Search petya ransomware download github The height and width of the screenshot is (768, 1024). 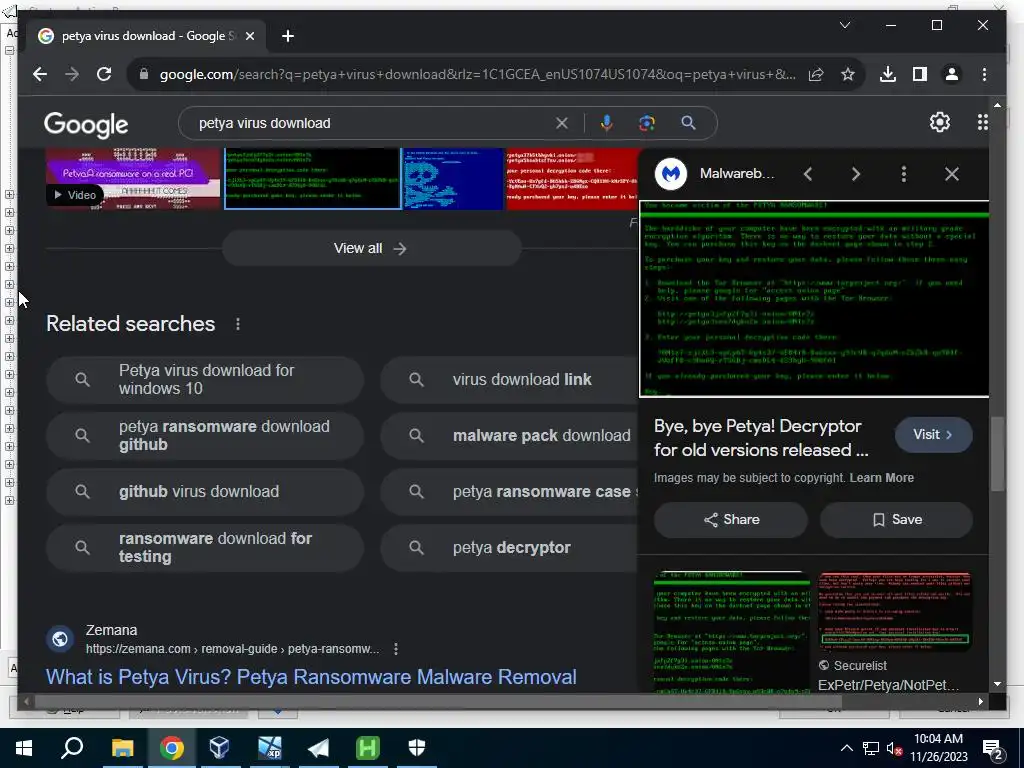(x=204, y=436)
